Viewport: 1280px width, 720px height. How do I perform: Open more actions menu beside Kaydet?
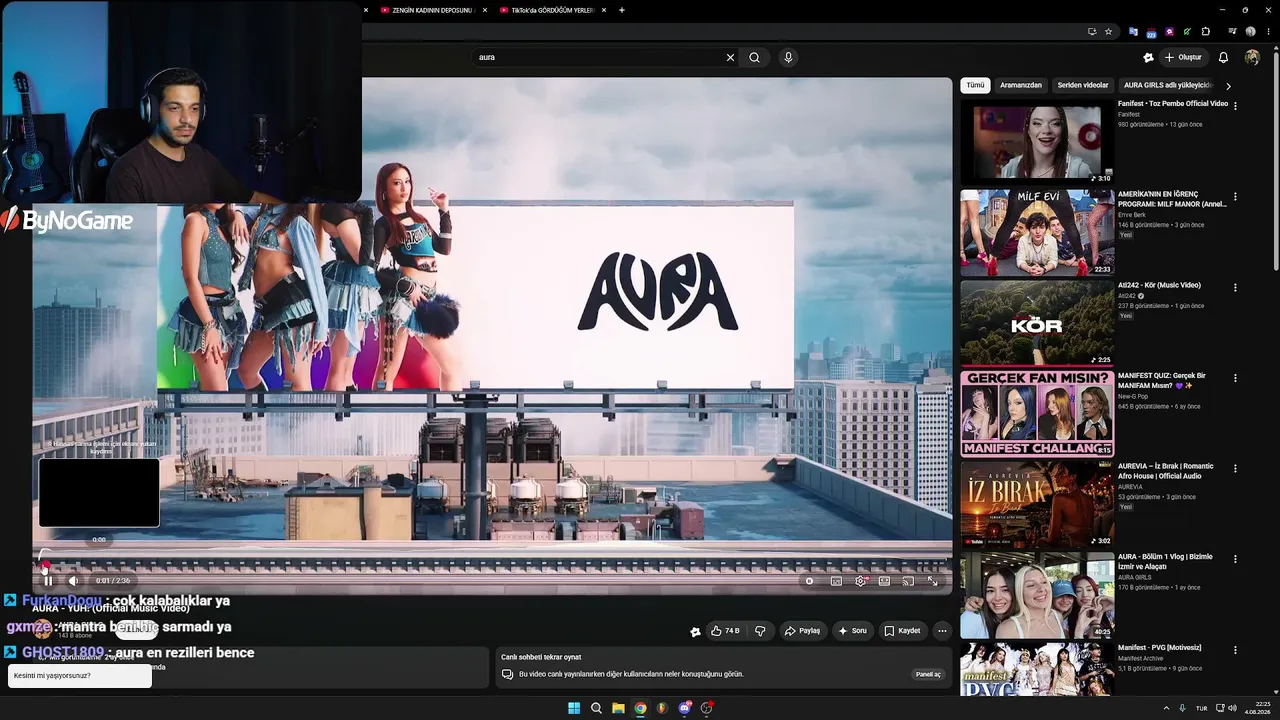pyautogui.click(x=942, y=631)
